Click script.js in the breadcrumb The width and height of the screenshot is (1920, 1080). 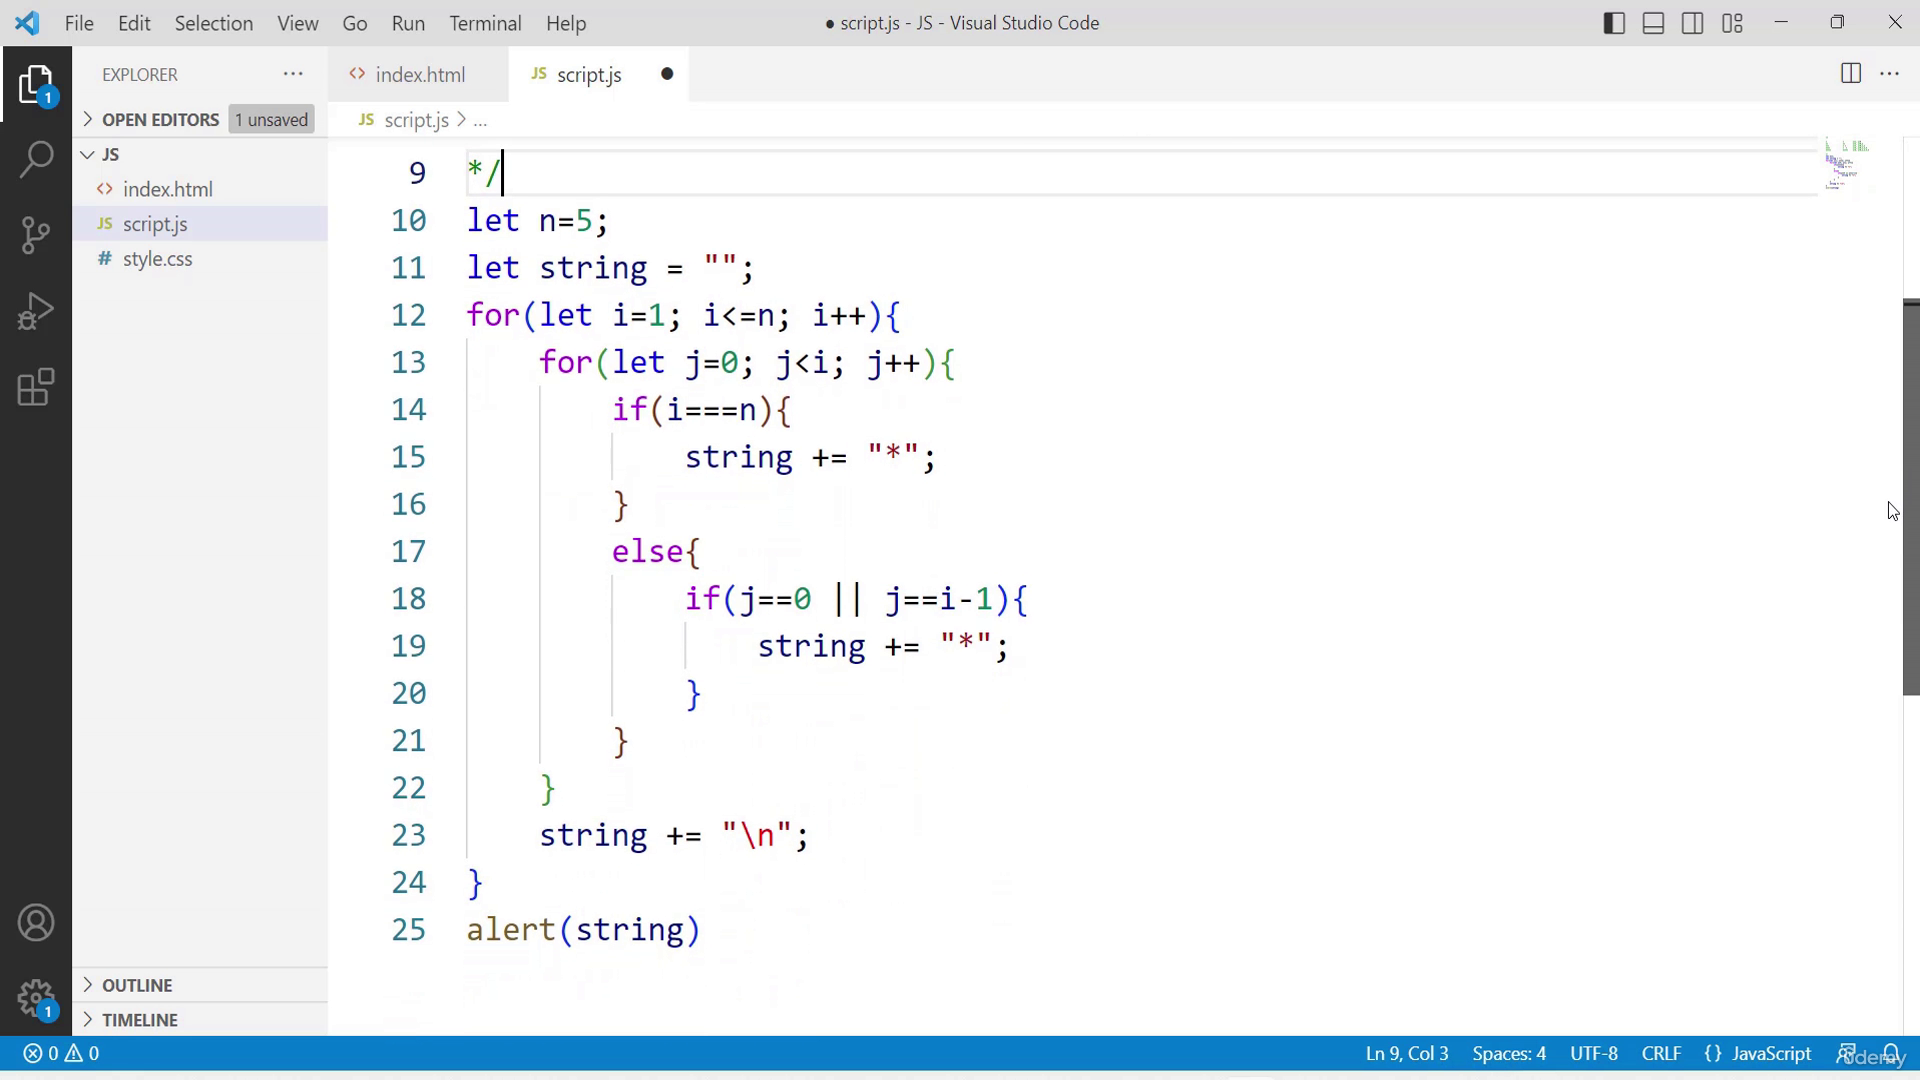[x=416, y=120]
